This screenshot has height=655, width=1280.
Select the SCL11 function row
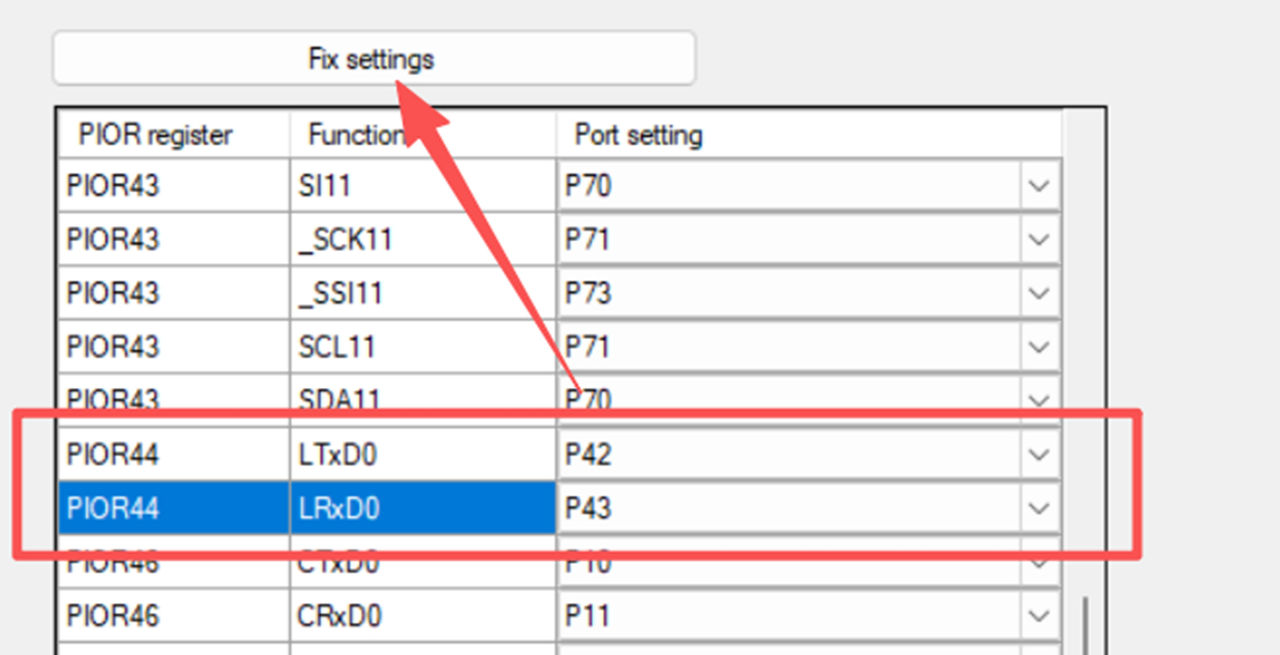pyautogui.click(x=422, y=347)
